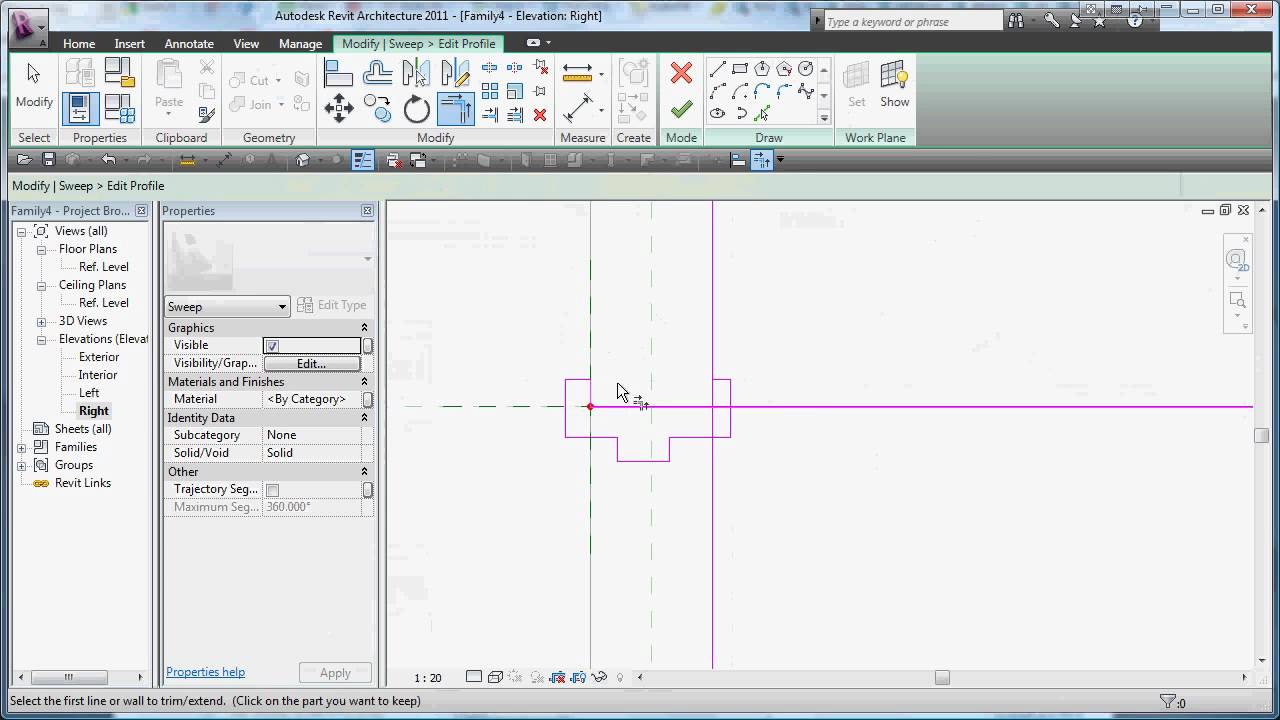Click the Visibility/Graphics Edit... button
The image size is (1280, 720).
point(311,364)
